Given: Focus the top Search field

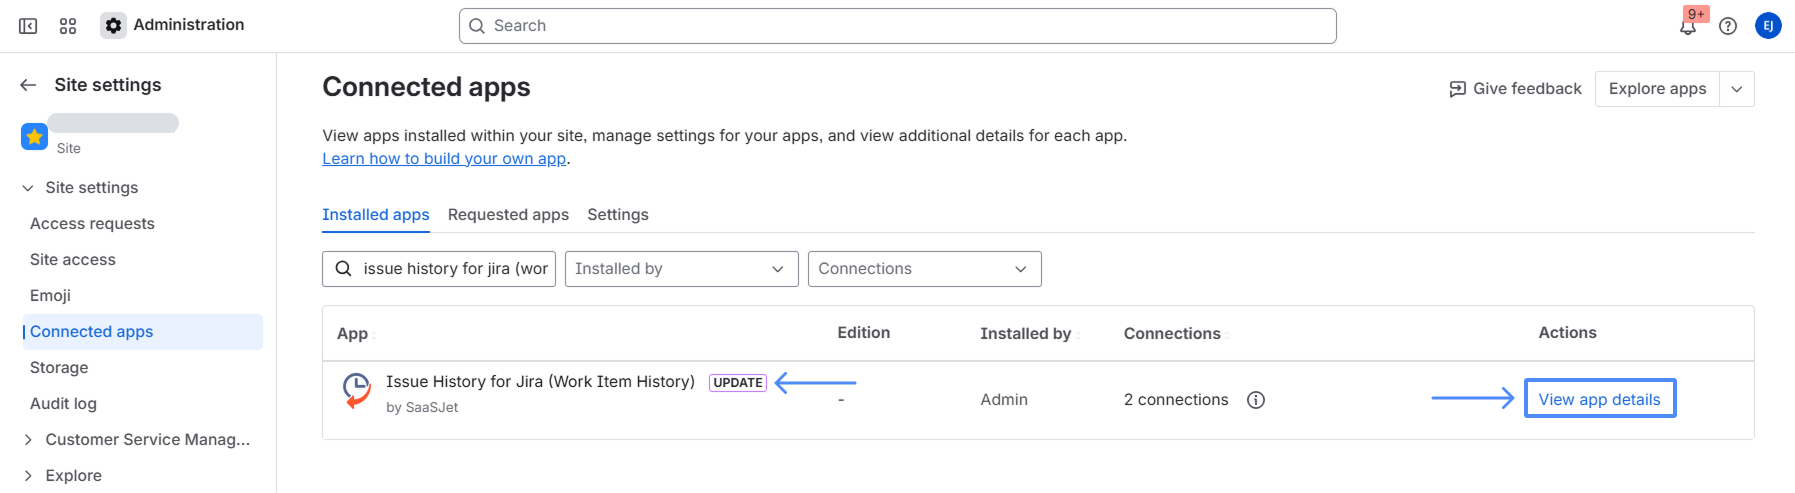Looking at the screenshot, I should pos(897,26).
